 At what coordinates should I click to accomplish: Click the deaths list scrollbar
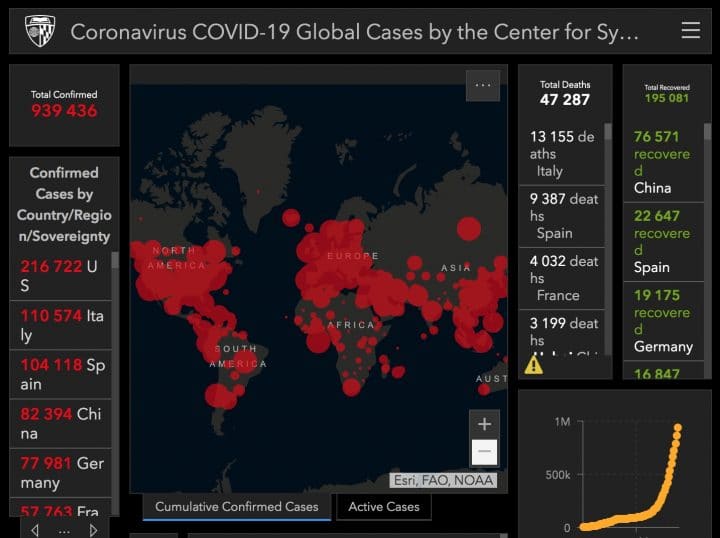click(608, 200)
